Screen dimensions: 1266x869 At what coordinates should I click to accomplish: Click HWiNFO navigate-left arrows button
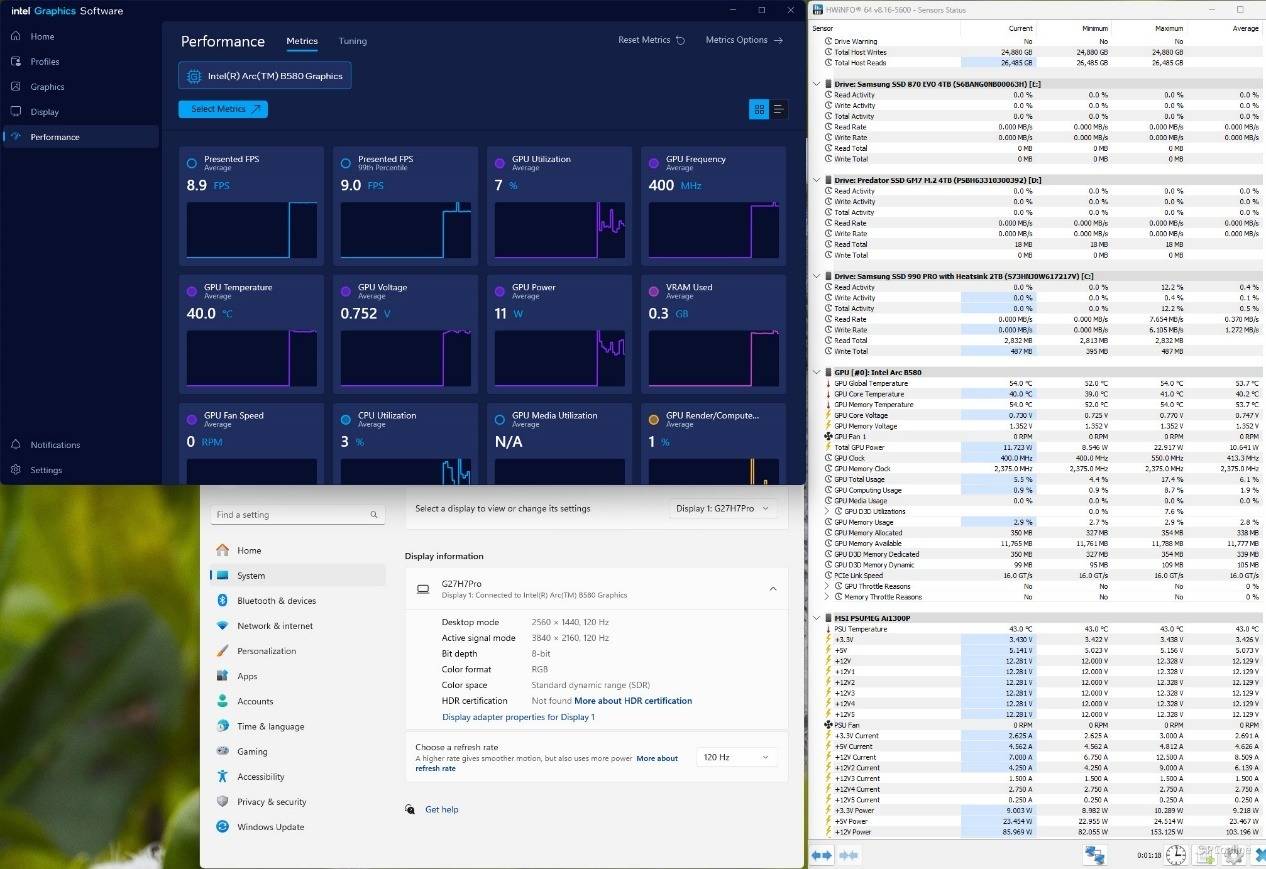click(822, 855)
